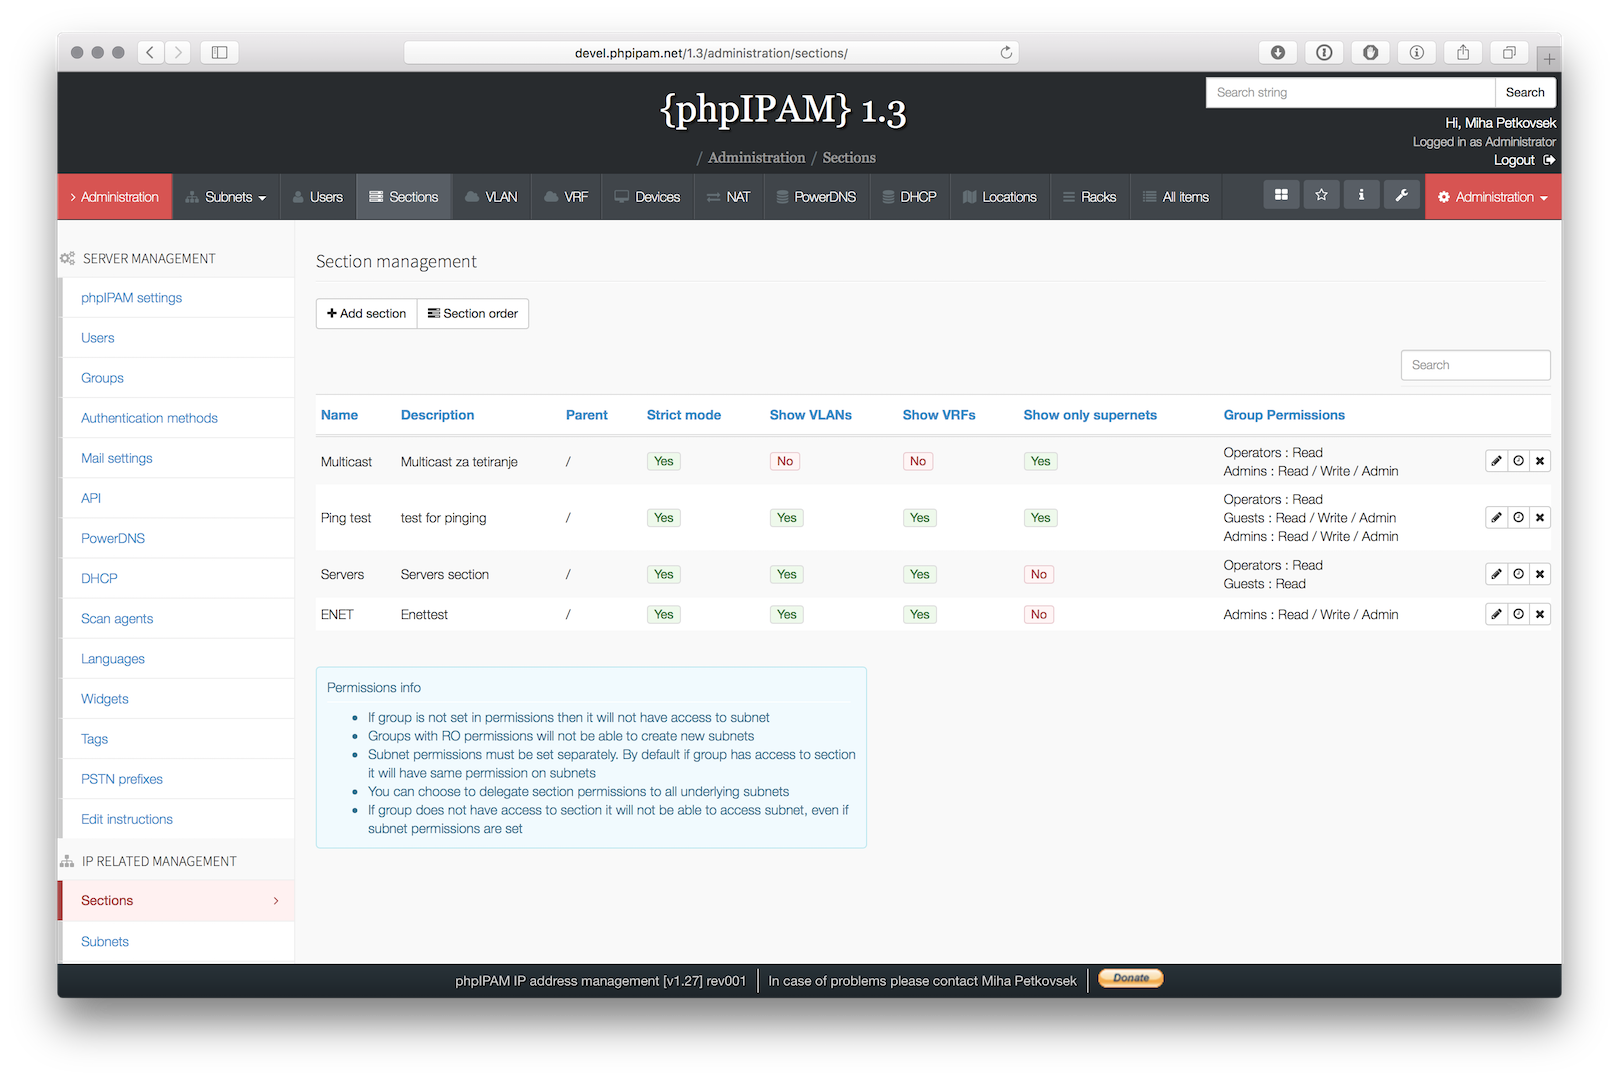
Task: Expand the Subnets dropdown in navbar
Action: pyautogui.click(x=226, y=197)
